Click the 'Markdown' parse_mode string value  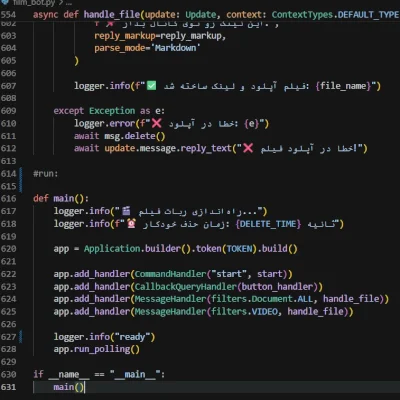coord(176,48)
